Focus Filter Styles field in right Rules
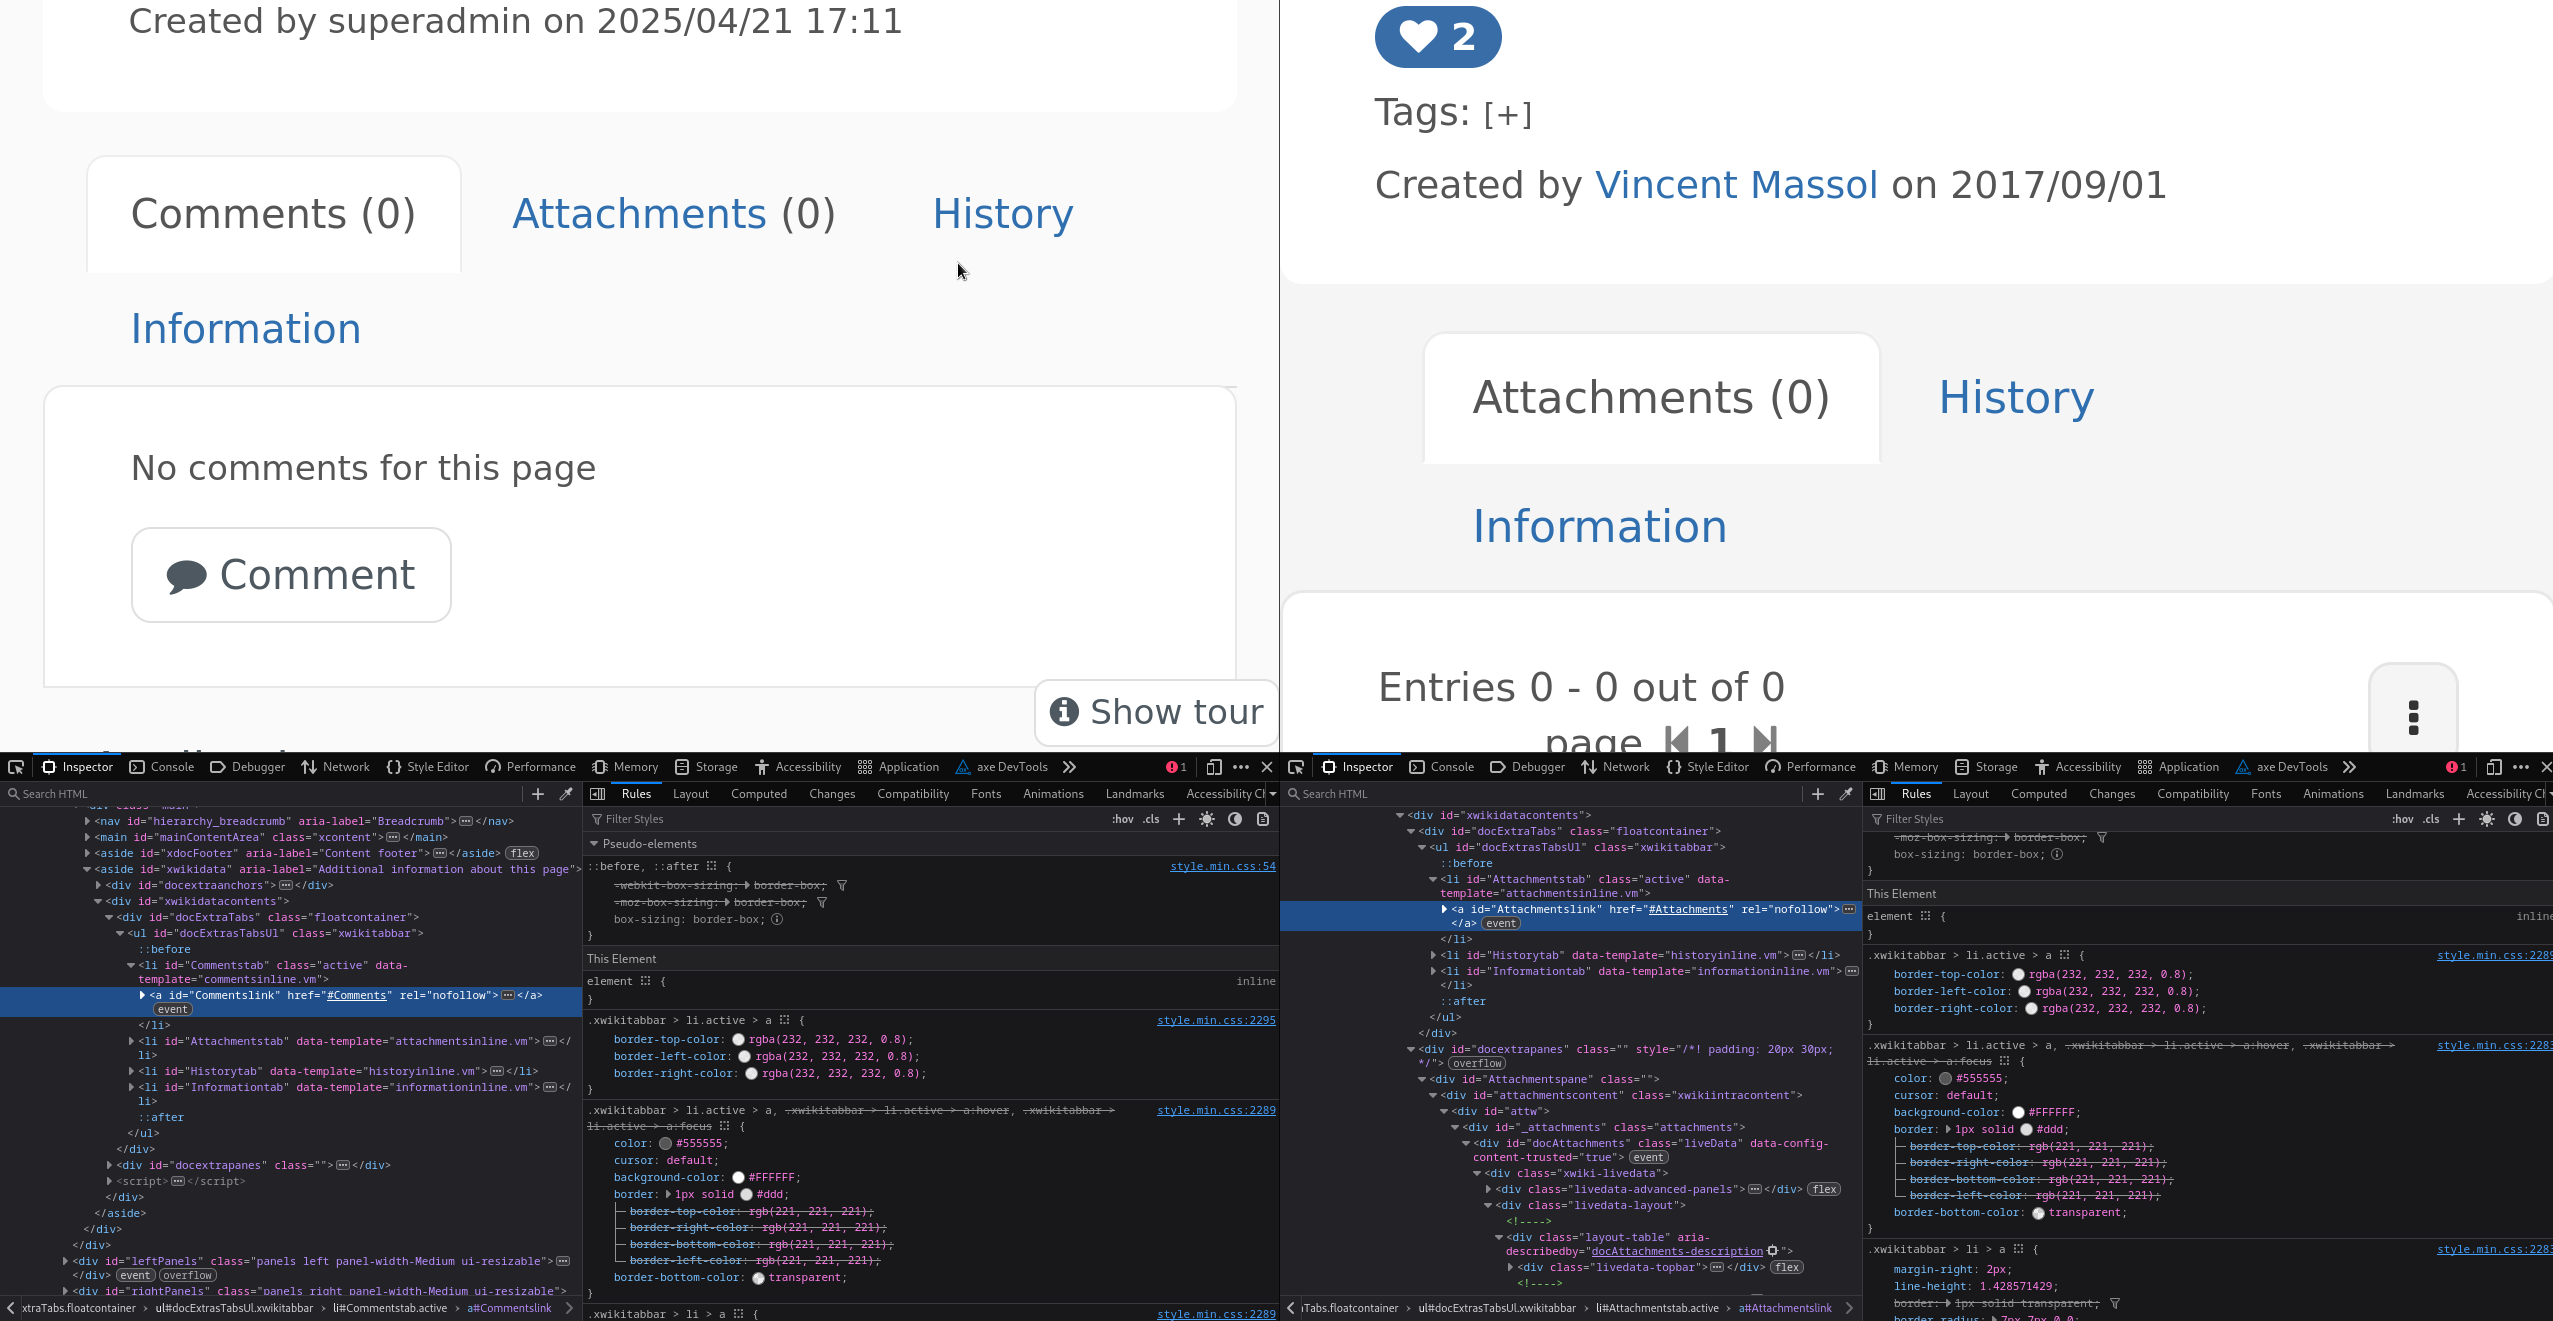The width and height of the screenshot is (2553, 1321). point(2125,819)
